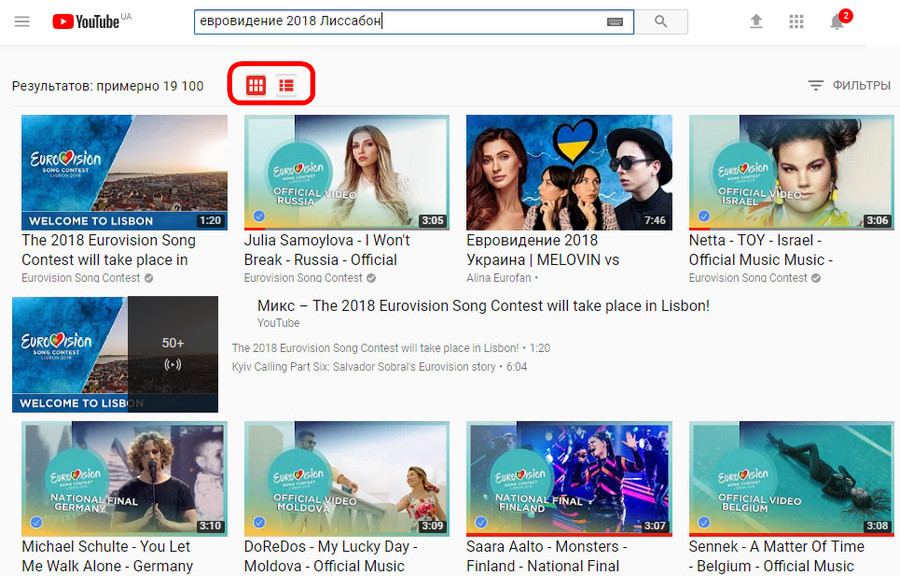Open 'The 2018 Eurovision Song Contest will take place in' title
The image size is (900, 576).
[108, 250]
